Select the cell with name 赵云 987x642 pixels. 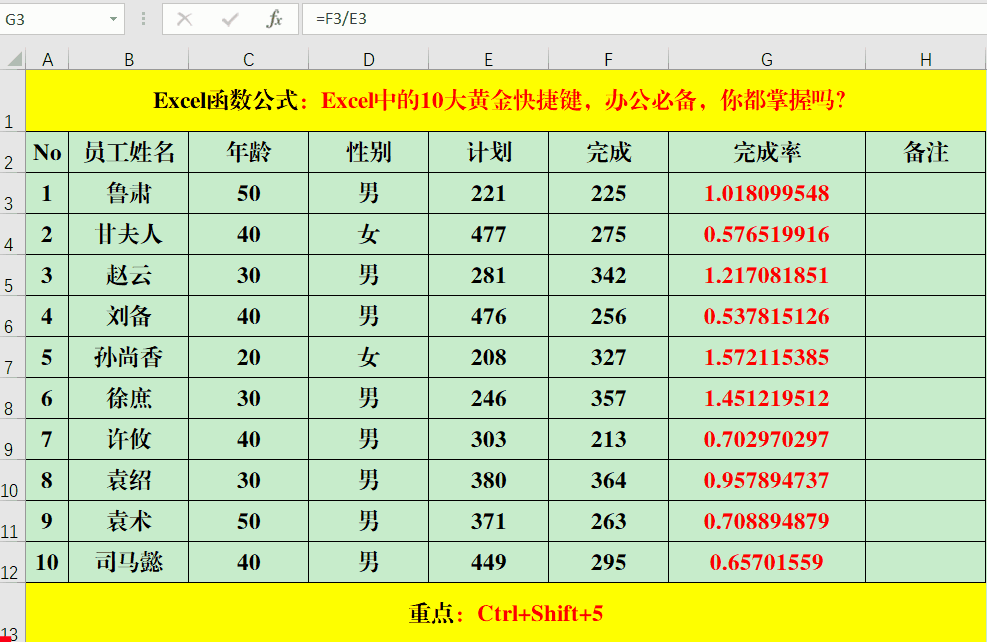[128, 275]
